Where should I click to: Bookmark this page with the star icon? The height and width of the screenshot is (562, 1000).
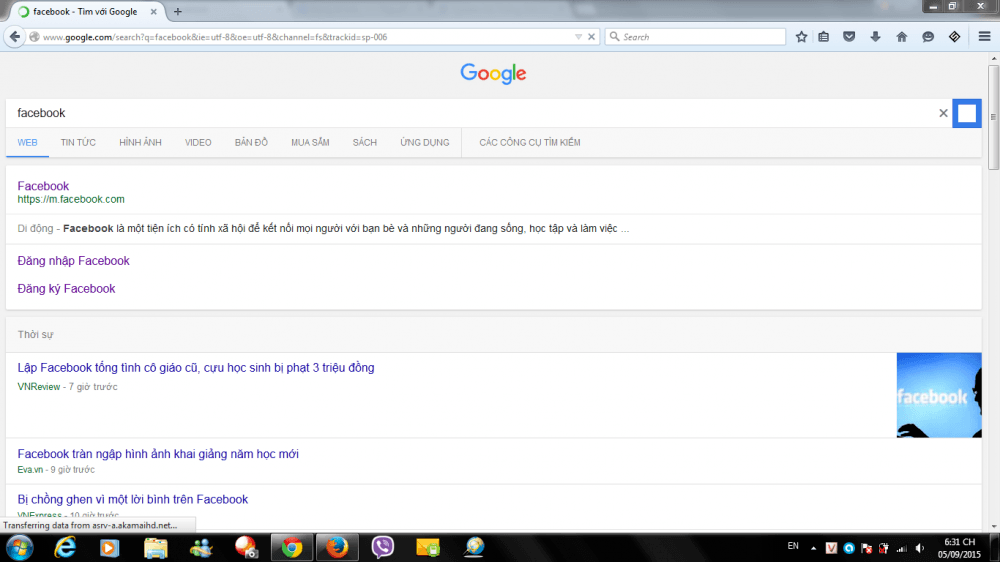(x=802, y=37)
